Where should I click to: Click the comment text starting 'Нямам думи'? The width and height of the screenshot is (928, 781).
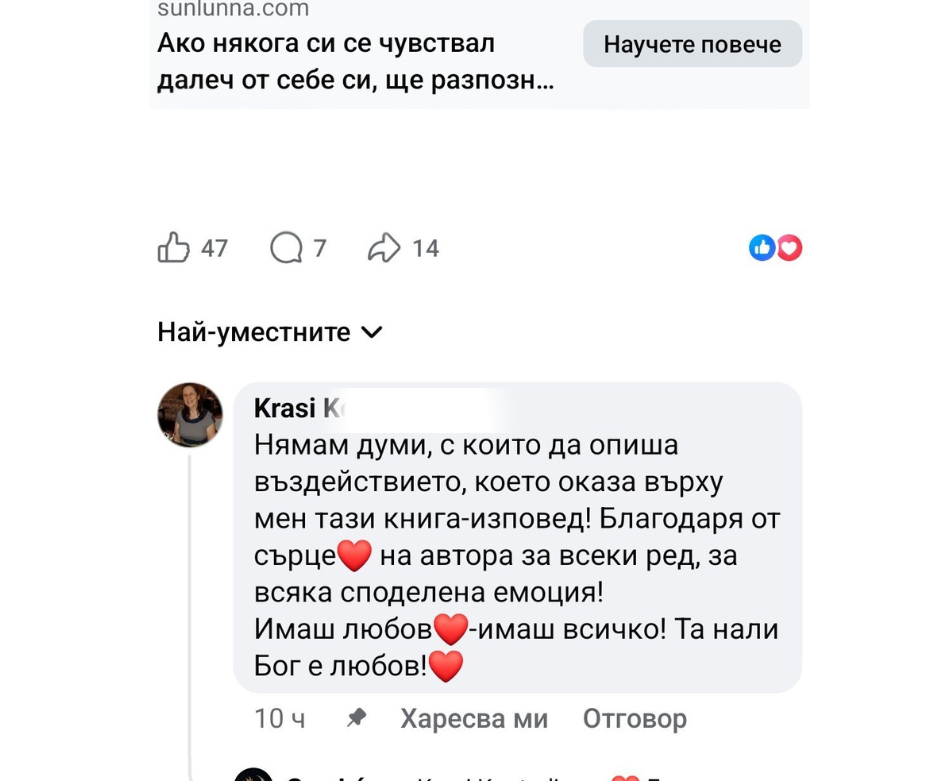click(x=466, y=445)
